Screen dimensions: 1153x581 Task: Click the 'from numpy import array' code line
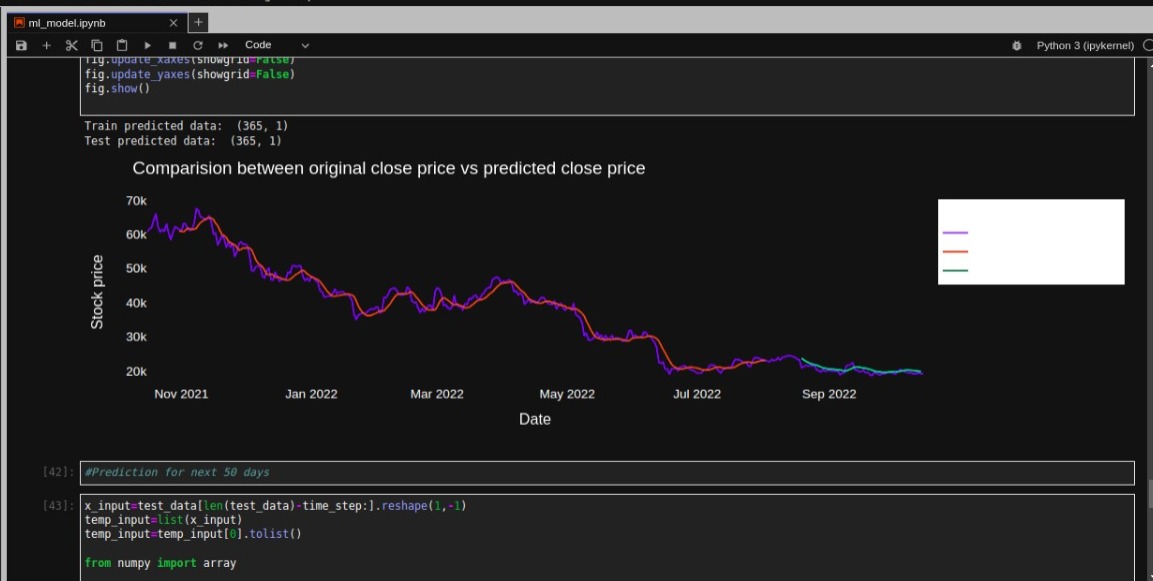click(x=160, y=563)
